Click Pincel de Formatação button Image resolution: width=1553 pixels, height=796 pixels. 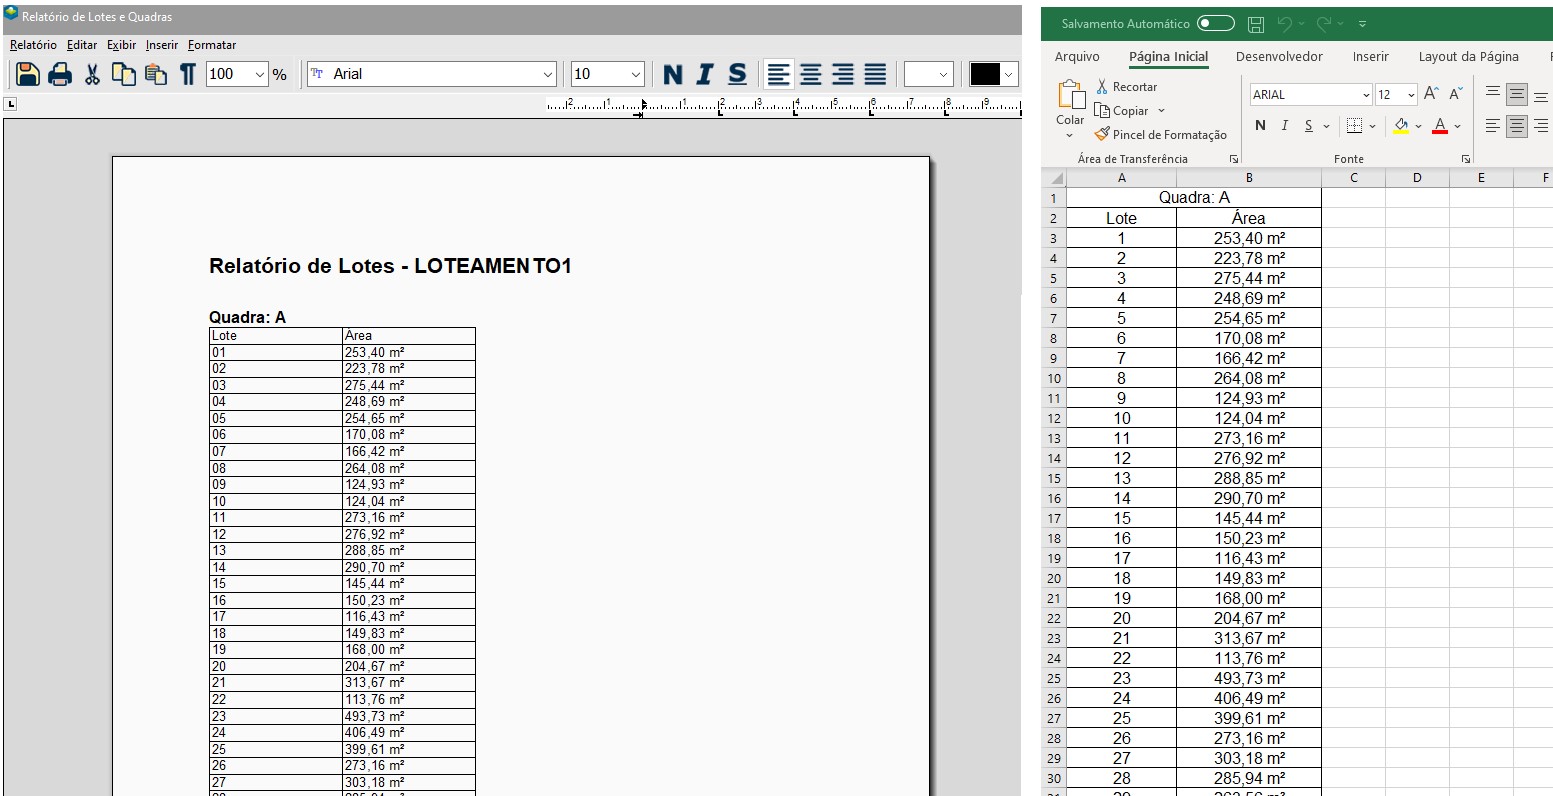coord(1160,135)
